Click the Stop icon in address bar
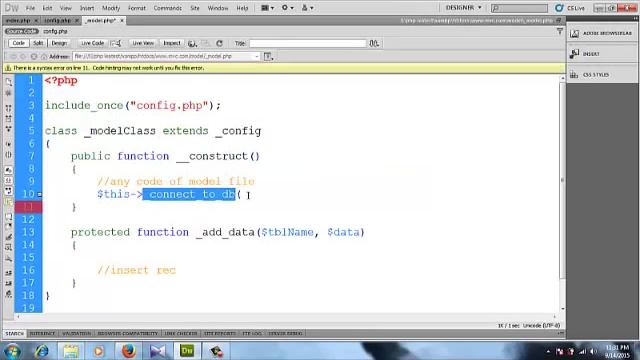 coord(33,56)
